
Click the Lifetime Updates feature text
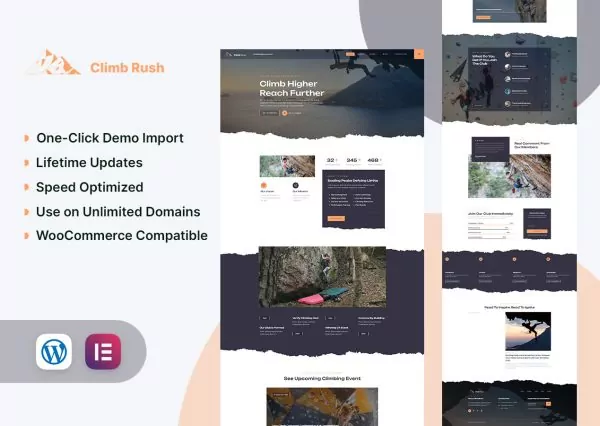pyautogui.click(x=89, y=163)
